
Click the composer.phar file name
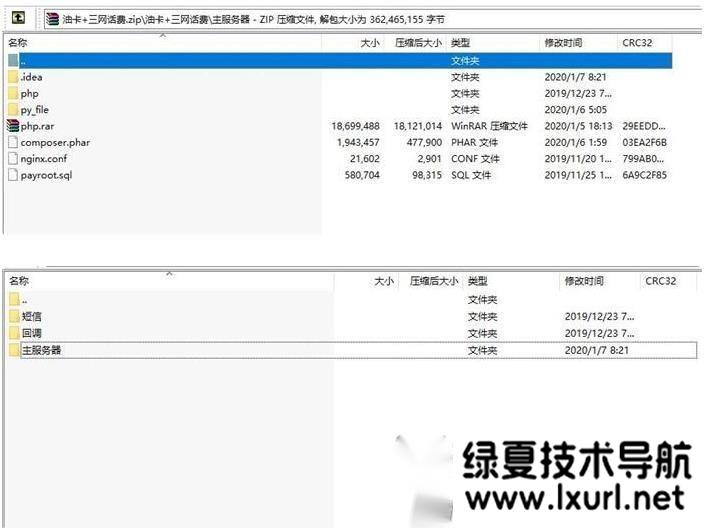click(x=55, y=142)
